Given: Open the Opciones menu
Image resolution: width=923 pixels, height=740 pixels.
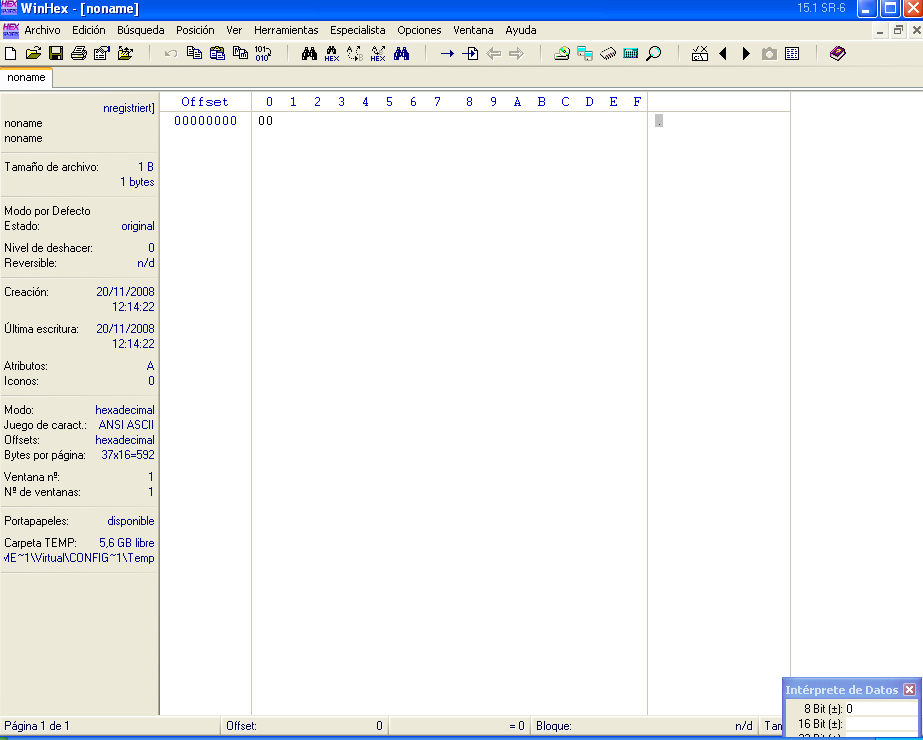Looking at the screenshot, I should (x=419, y=30).
